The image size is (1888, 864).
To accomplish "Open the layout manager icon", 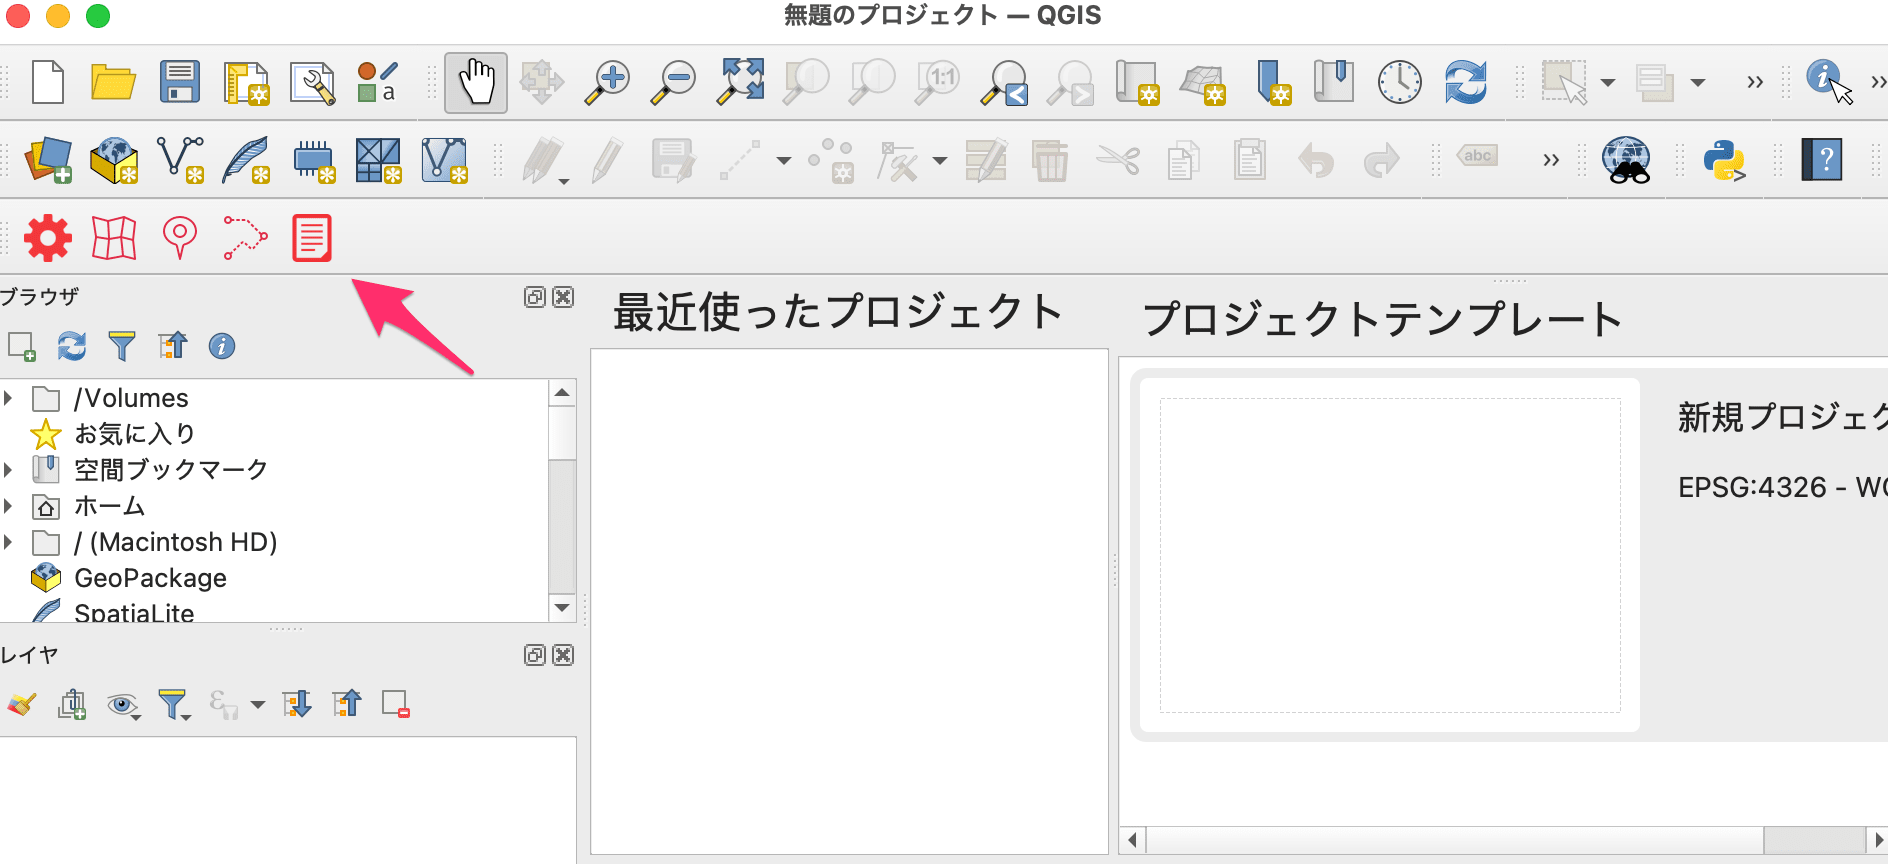I will click(x=312, y=83).
